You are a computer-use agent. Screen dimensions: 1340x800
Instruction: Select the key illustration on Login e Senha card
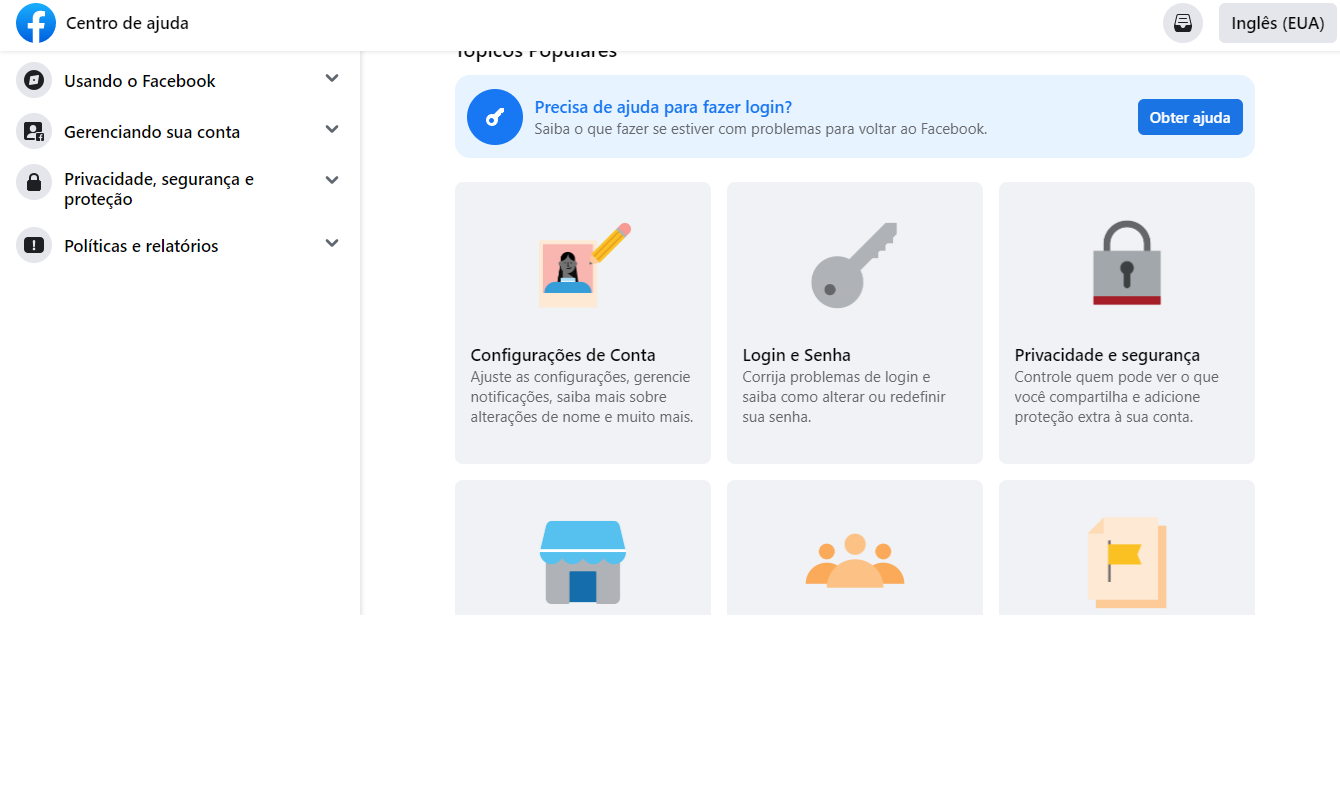854,265
